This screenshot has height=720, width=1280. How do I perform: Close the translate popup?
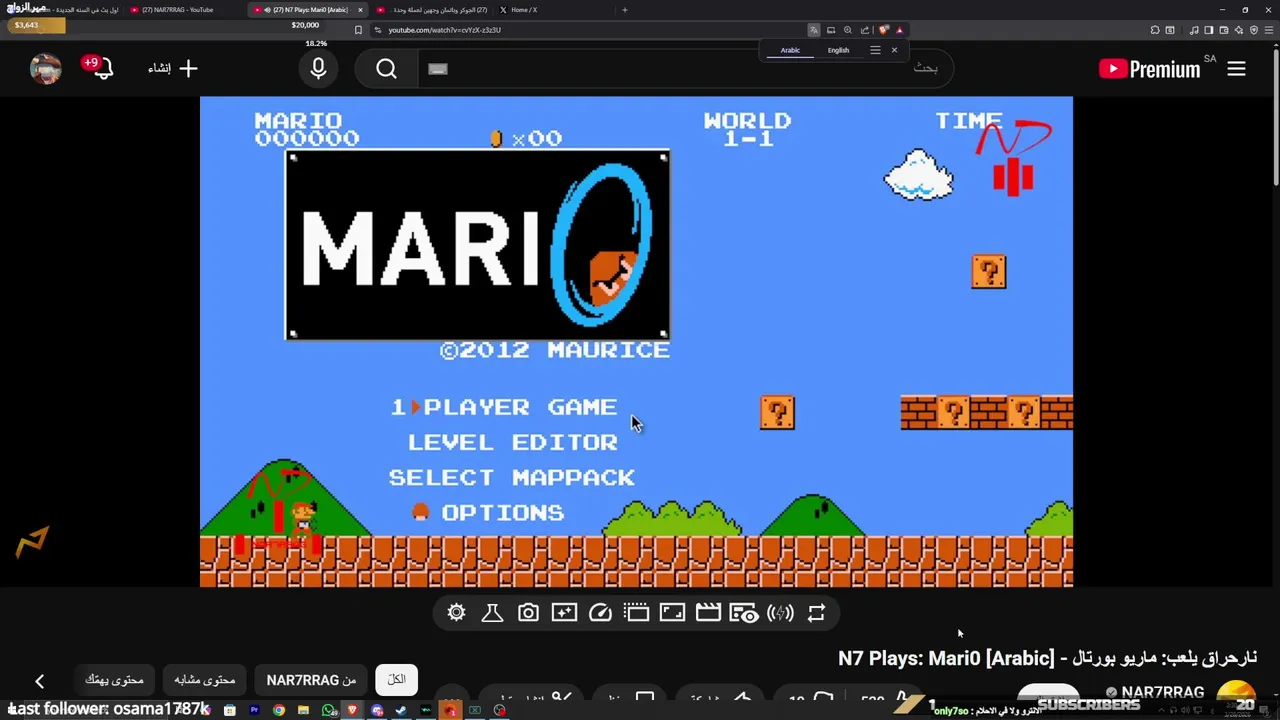[x=894, y=50]
